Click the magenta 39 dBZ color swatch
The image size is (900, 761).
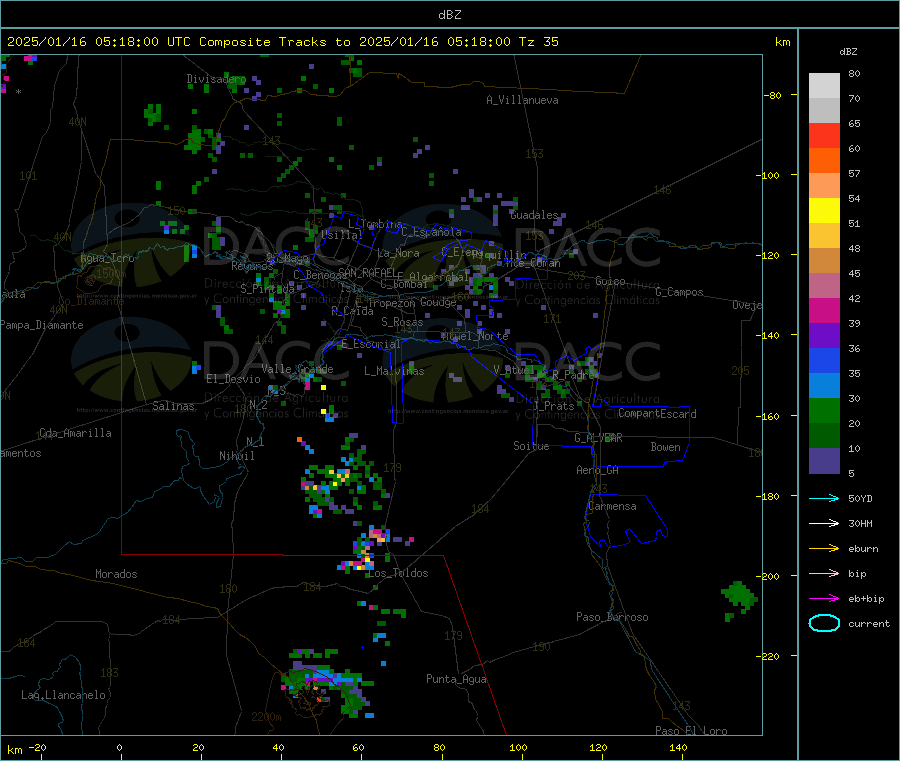coord(824,310)
